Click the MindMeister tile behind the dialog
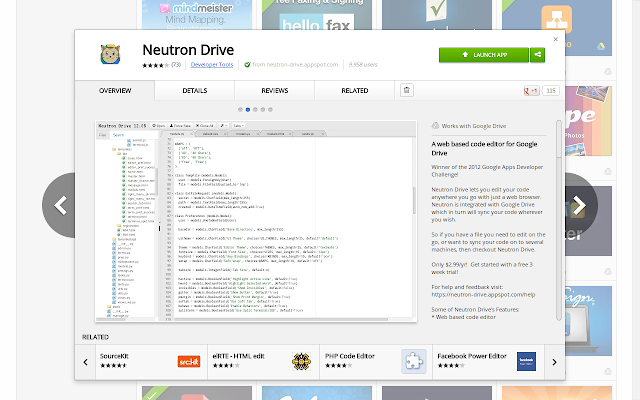Image resolution: width=640 pixels, height=400 pixels. click(x=197, y=15)
